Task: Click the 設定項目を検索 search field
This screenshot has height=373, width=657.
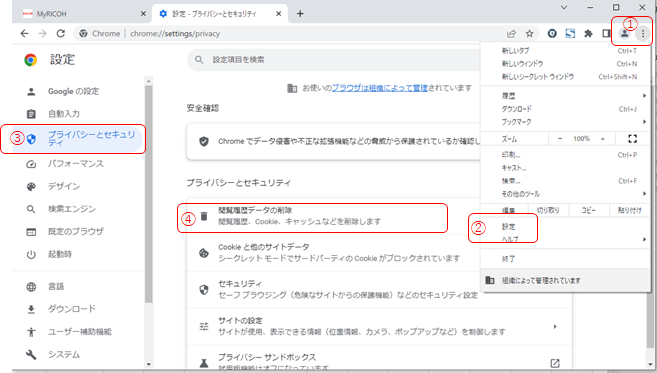Action: [x=334, y=60]
